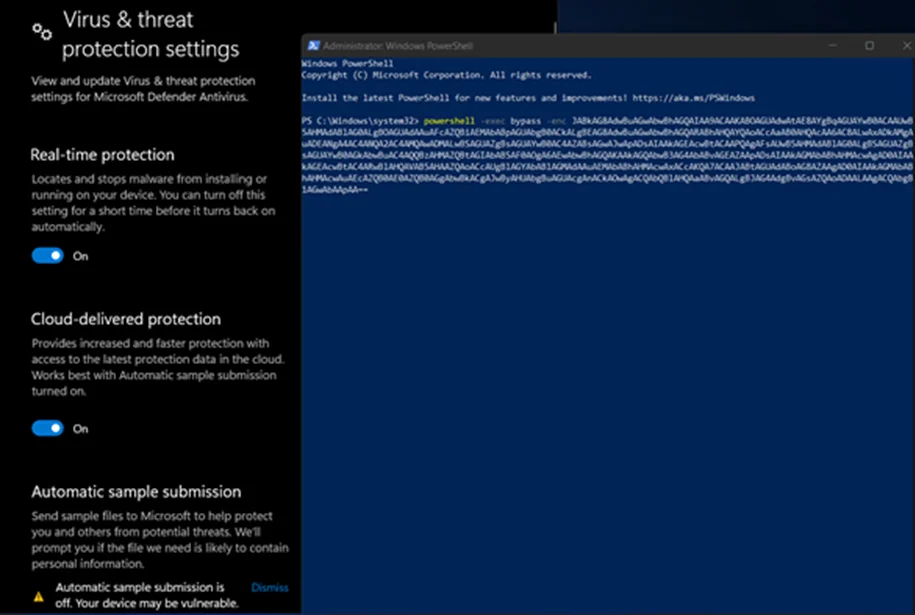Click the gear icon beside Virus & threat heading
The width and height of the screenshot is (915, 615).
pyautogui.click(x=42, y=32)
